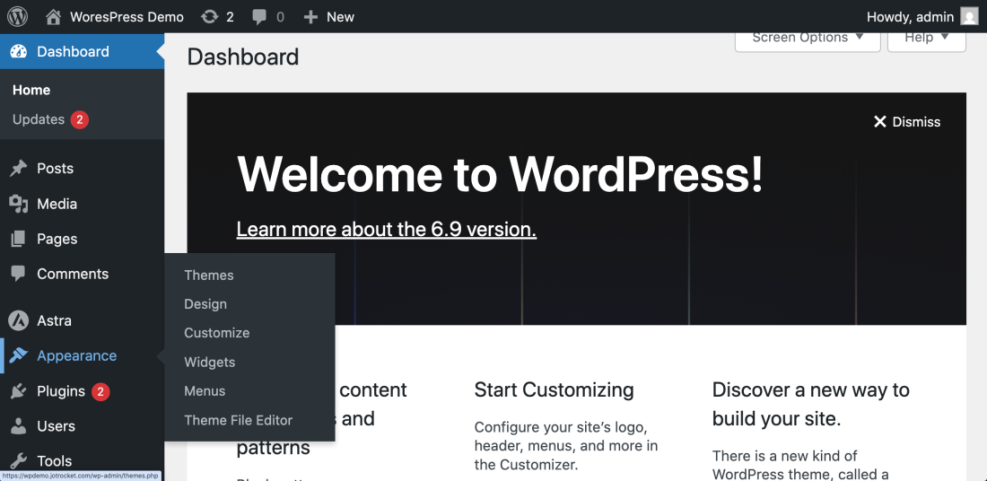Click the Welcome to WordPress! heading

tap(500, 174)
